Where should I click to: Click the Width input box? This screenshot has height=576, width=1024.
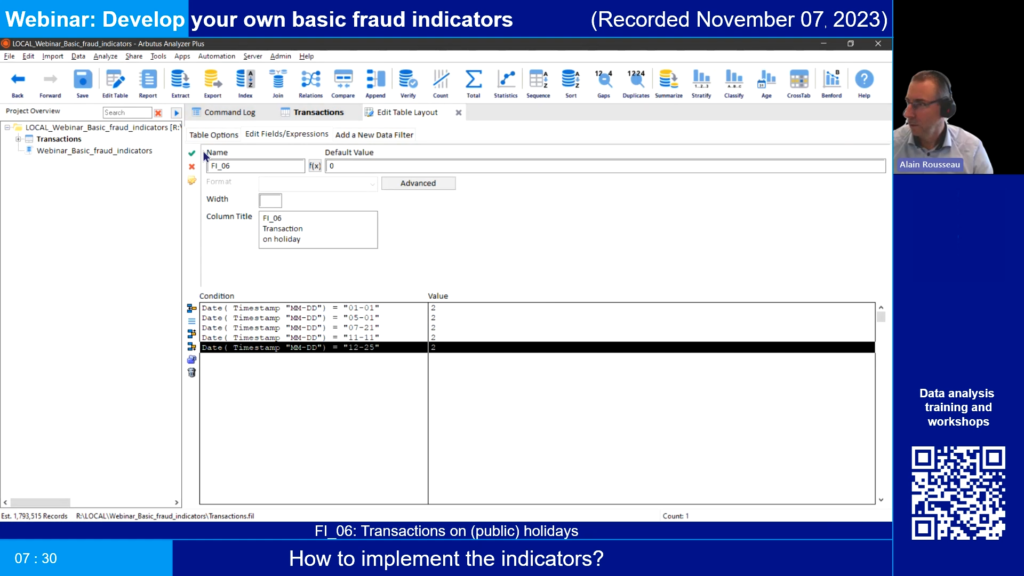coord(270,200)
